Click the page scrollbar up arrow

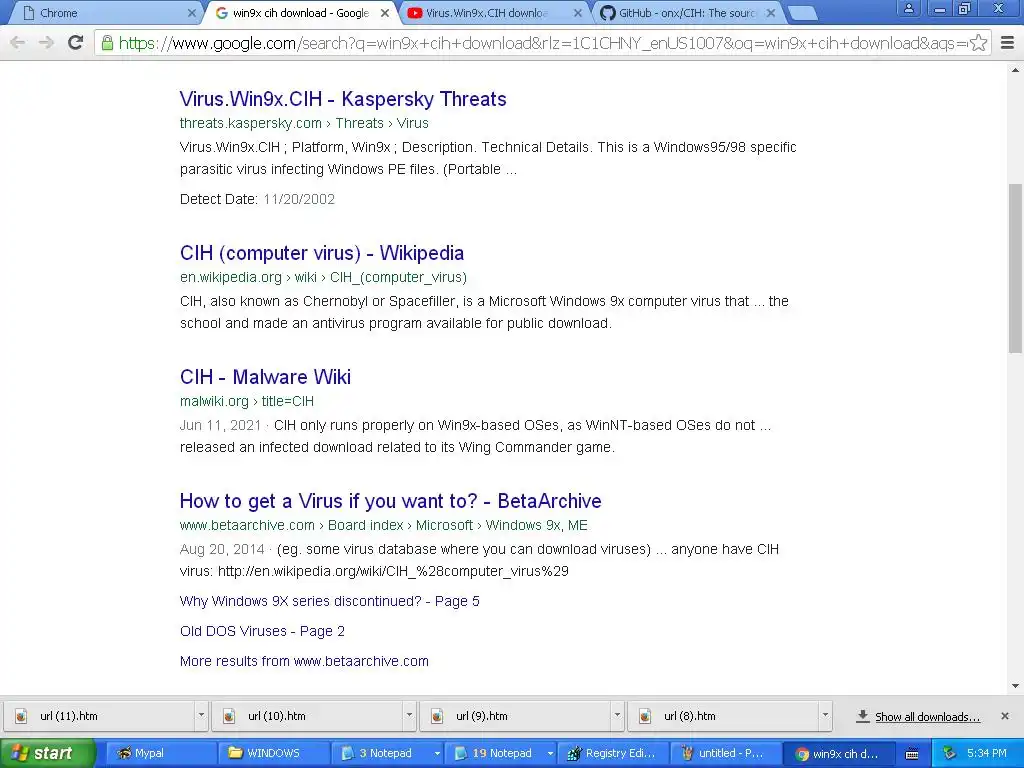tap(1016, 70)
